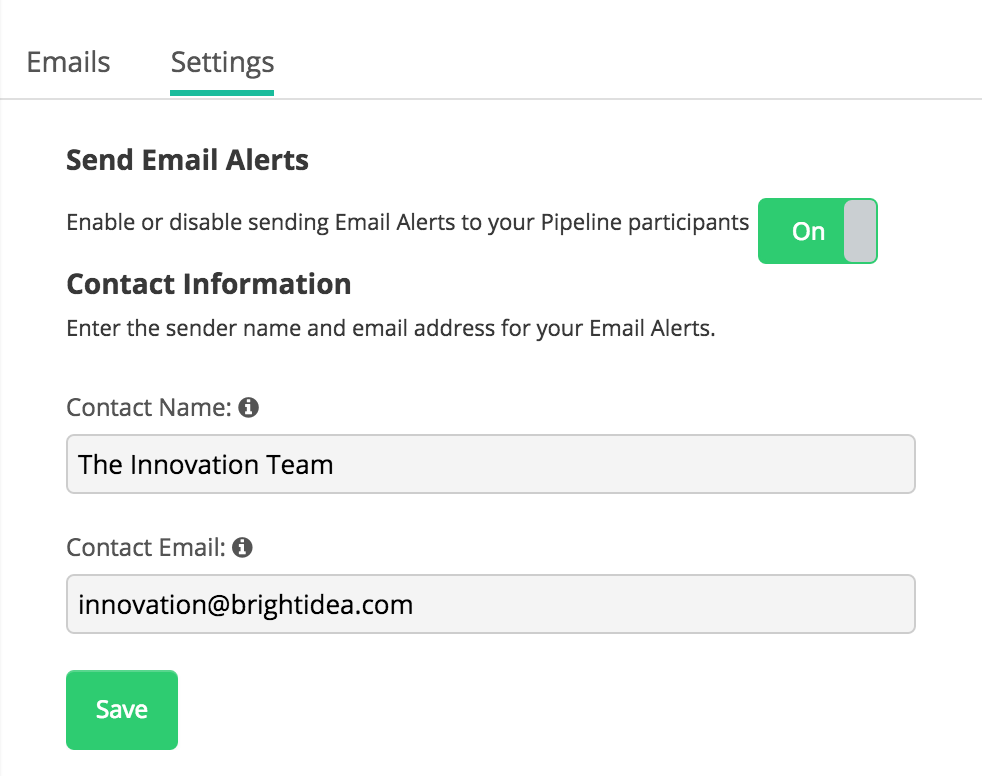
Task: Click the 'Contact Information' heading
Action: coord(209,284)
